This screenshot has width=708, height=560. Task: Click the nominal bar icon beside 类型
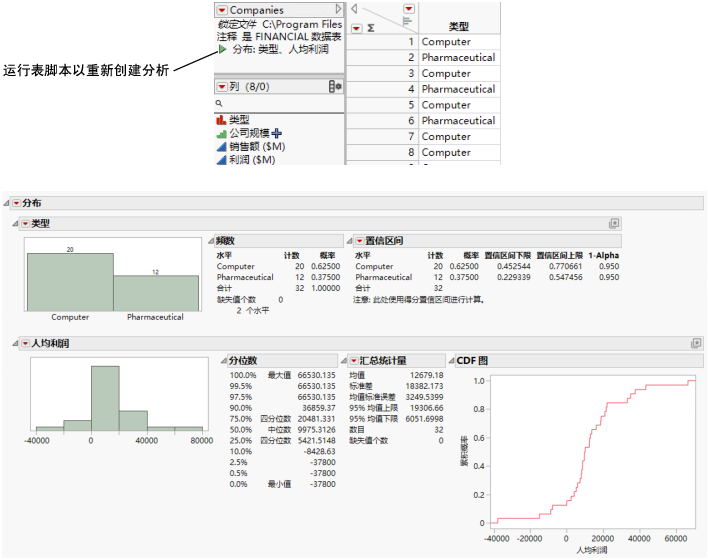221,120
